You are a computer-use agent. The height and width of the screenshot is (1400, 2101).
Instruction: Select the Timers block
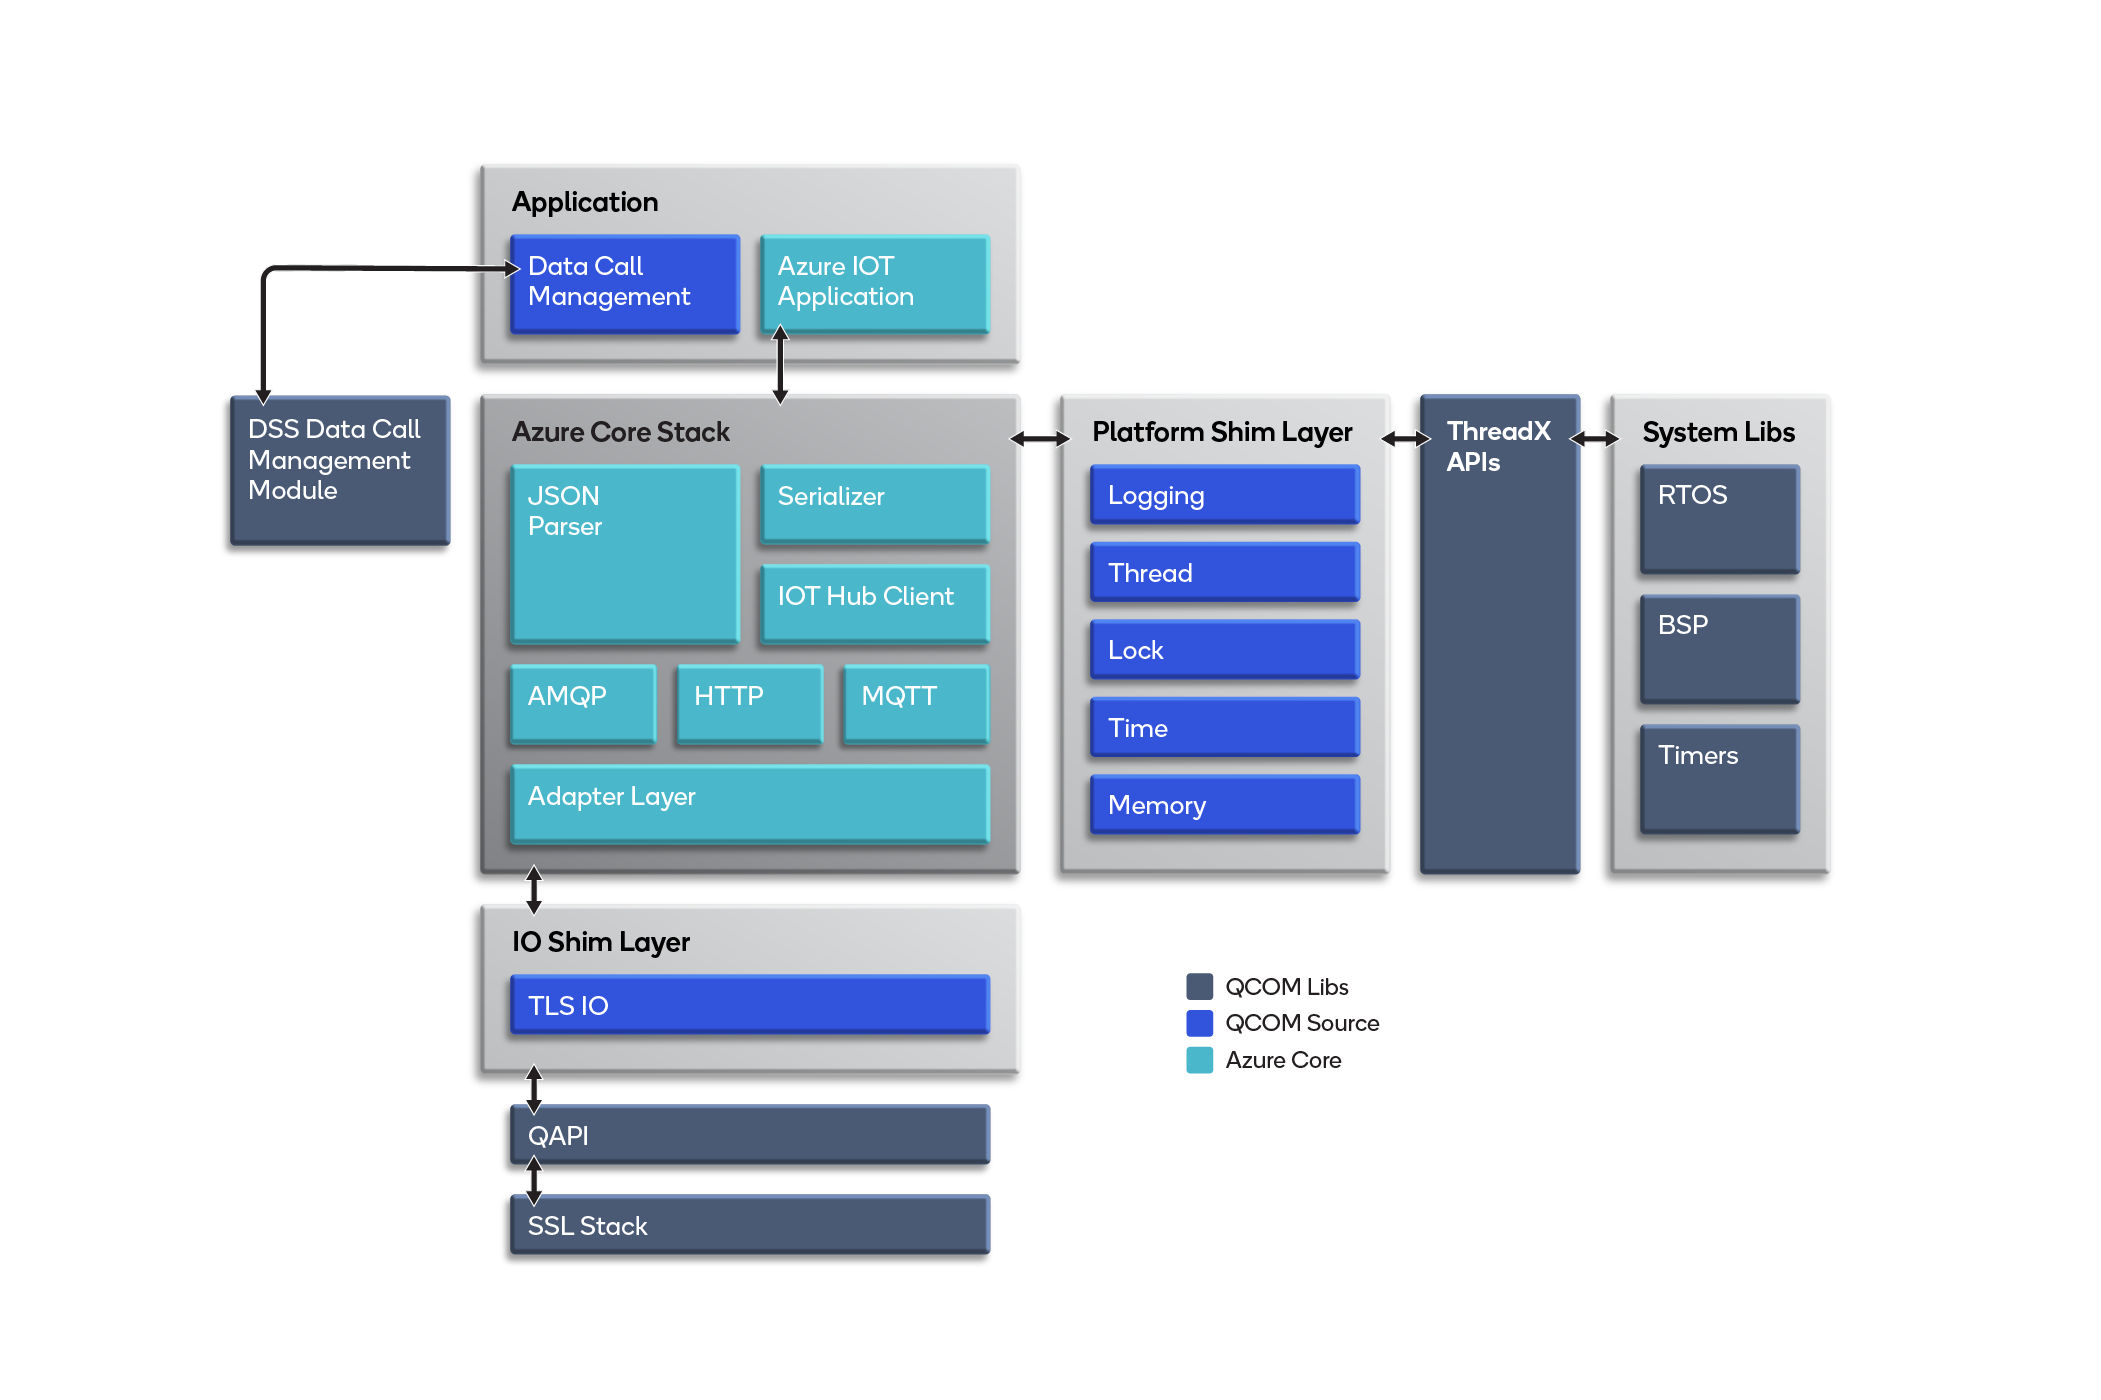[1720, 779]
